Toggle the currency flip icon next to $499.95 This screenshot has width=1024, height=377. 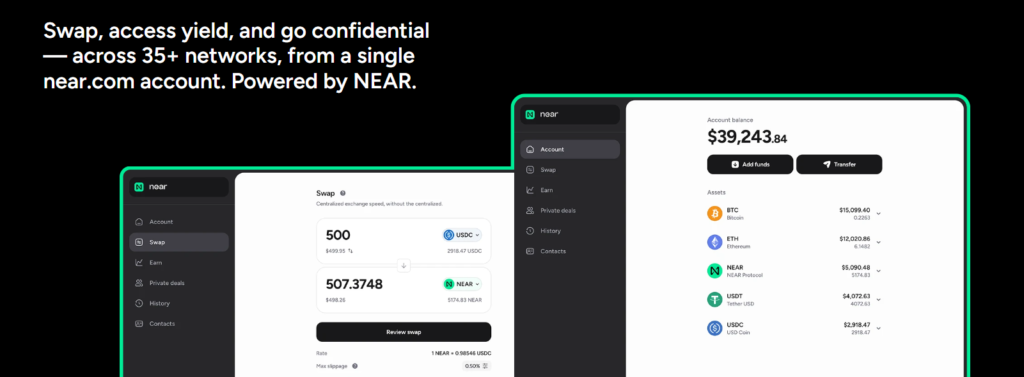pyautogui.click(x=351, y=250)
